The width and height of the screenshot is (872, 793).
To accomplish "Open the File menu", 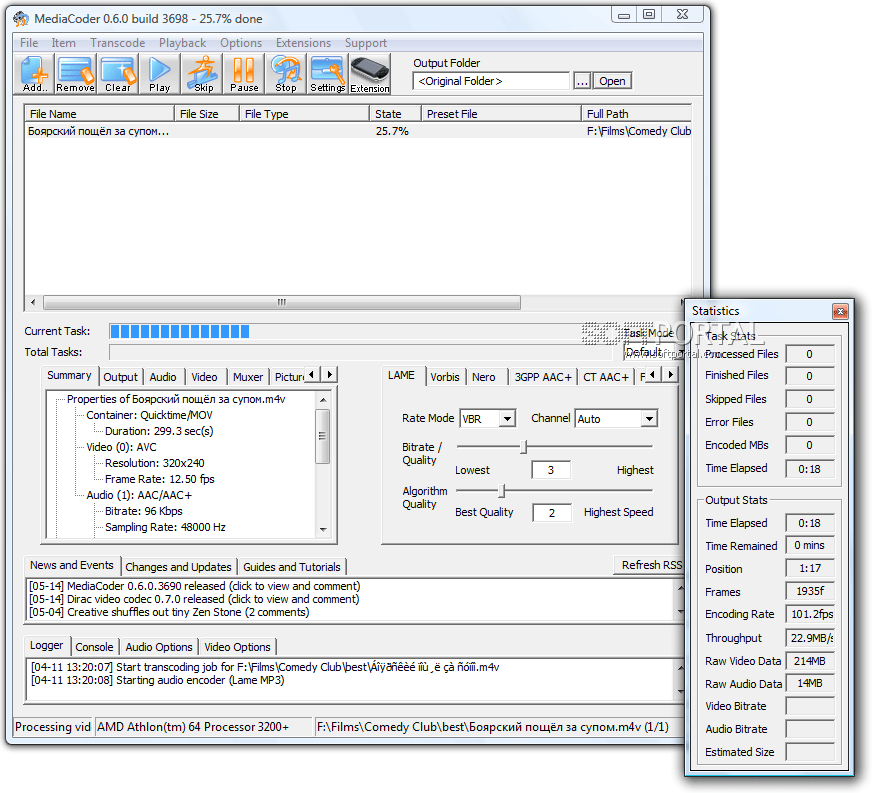I will click(x=29, y=43).
